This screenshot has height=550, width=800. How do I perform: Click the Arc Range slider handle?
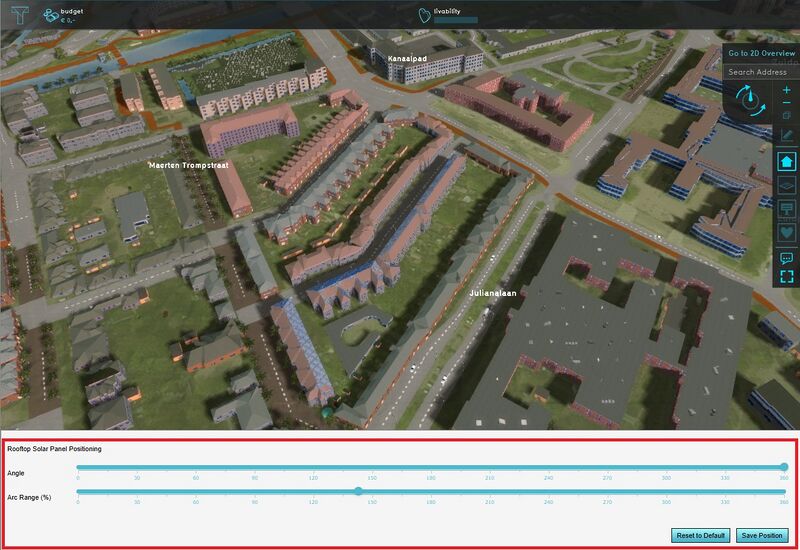(359, 491)
